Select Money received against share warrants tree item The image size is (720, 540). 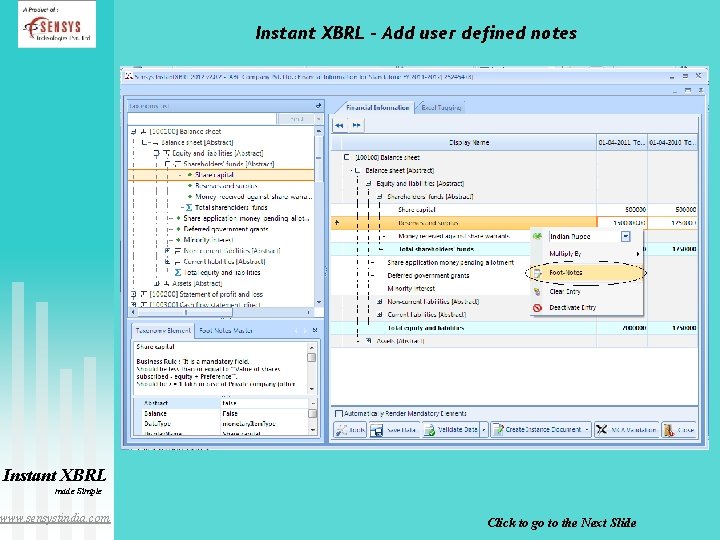253,197
